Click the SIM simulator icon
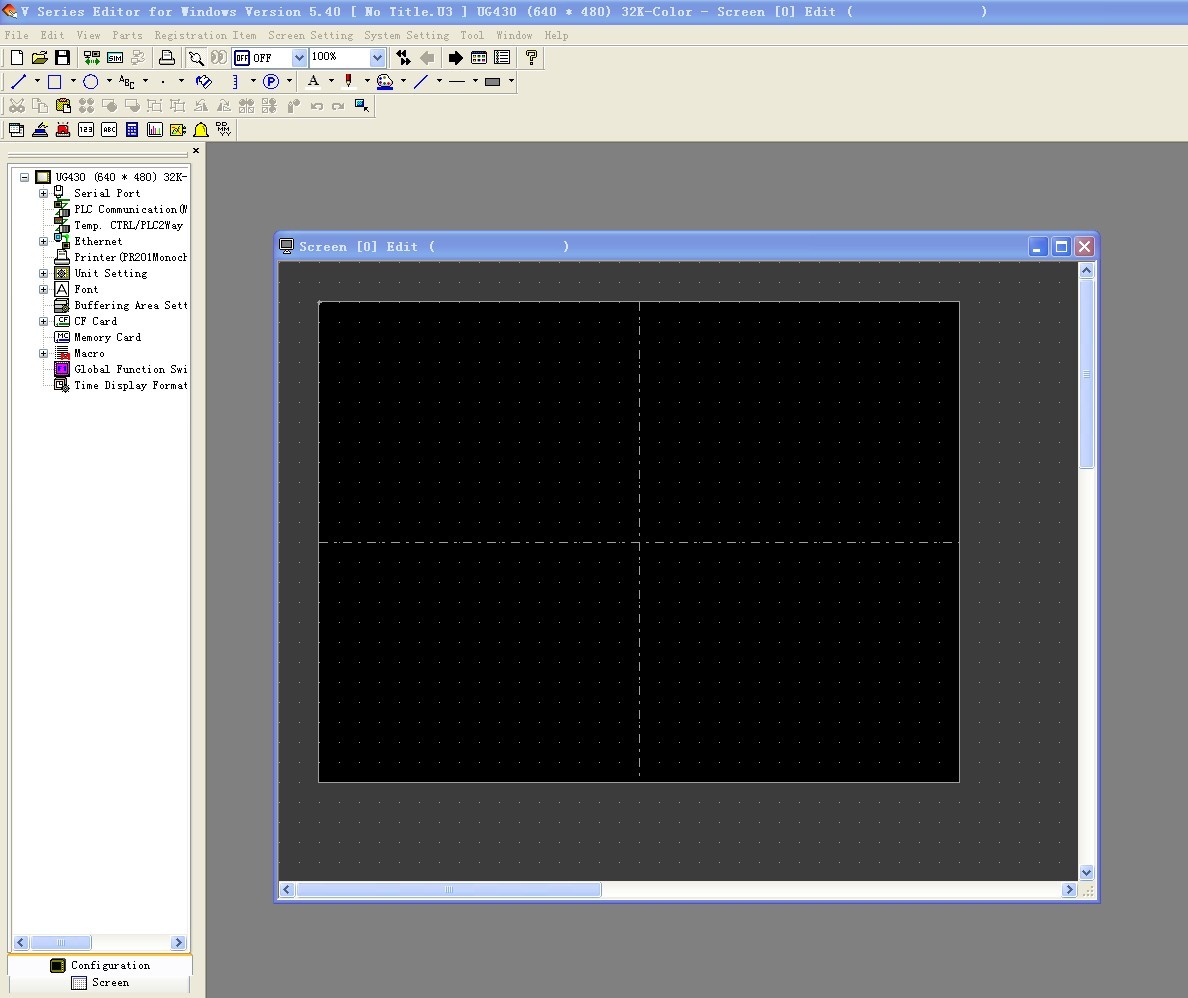This screenshot has height=998, width=1188. [x=115, y=58]
